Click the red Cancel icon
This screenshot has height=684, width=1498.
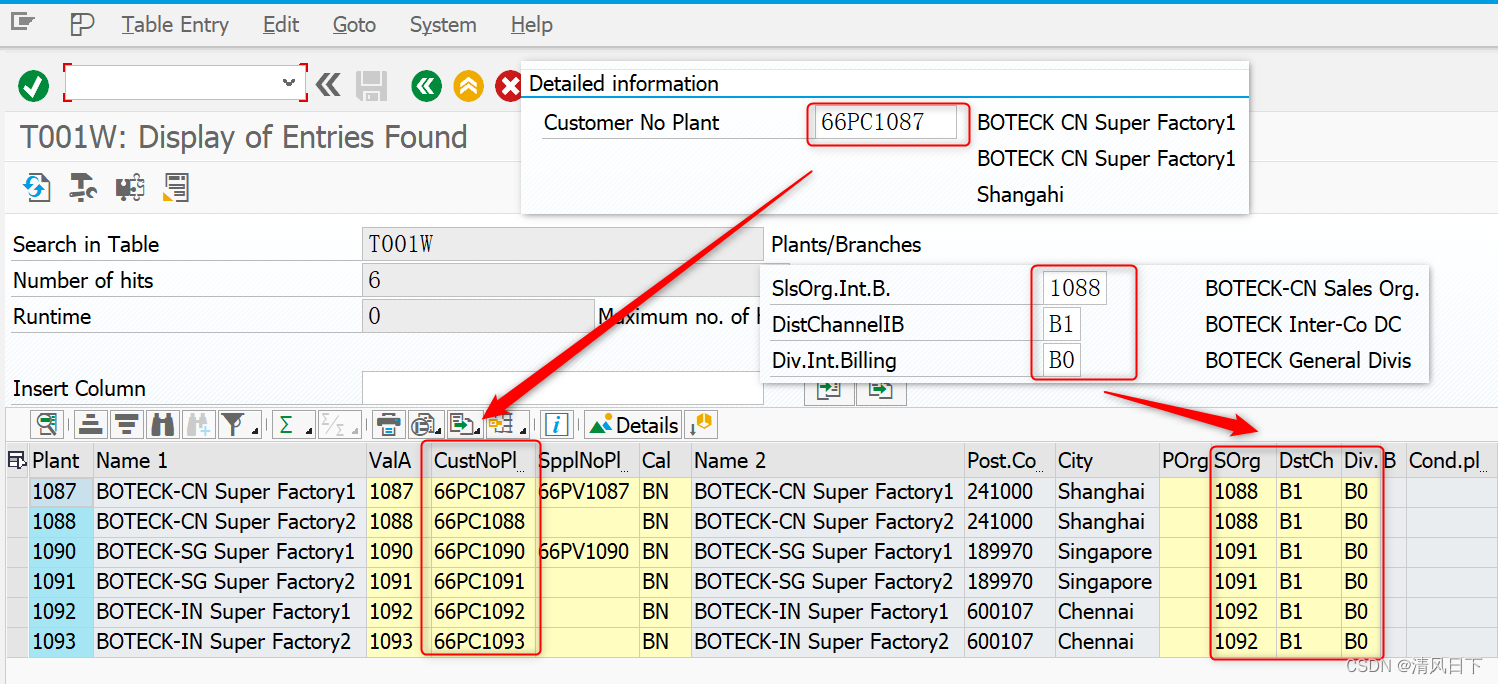tap(508, 86)
